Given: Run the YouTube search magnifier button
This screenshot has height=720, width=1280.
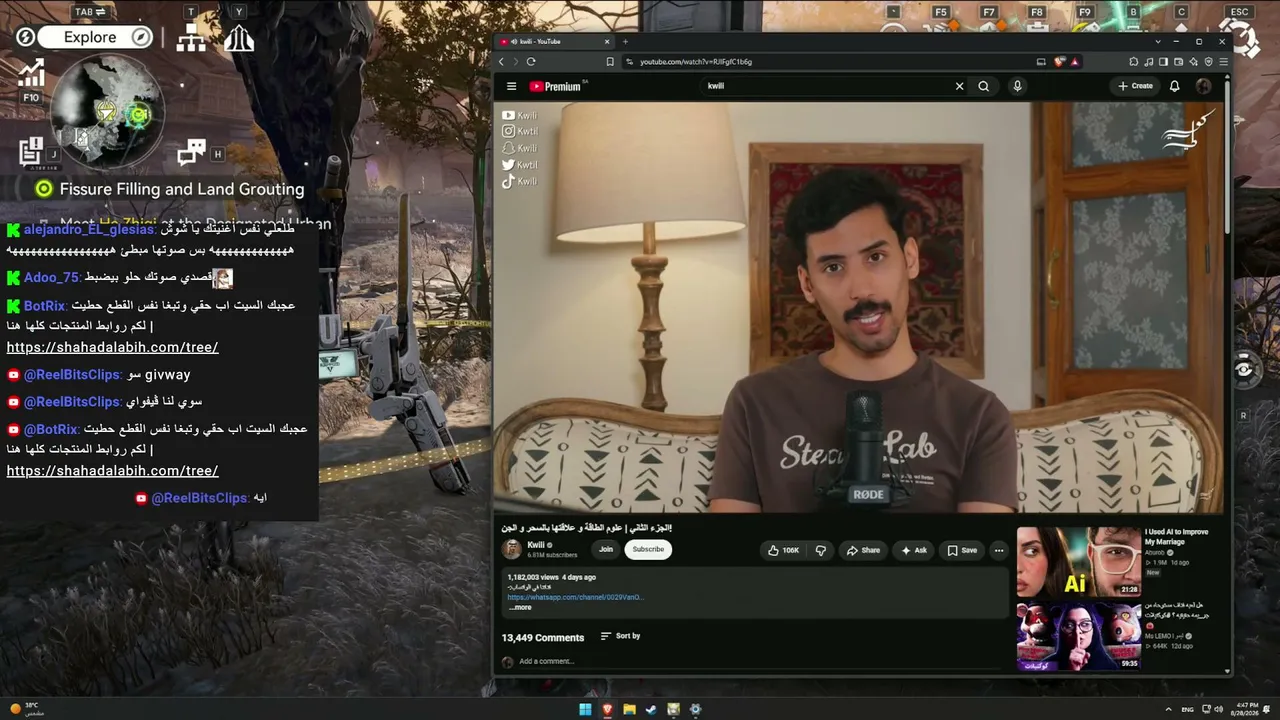Looking at the screenshot, I should pos(984,86).
